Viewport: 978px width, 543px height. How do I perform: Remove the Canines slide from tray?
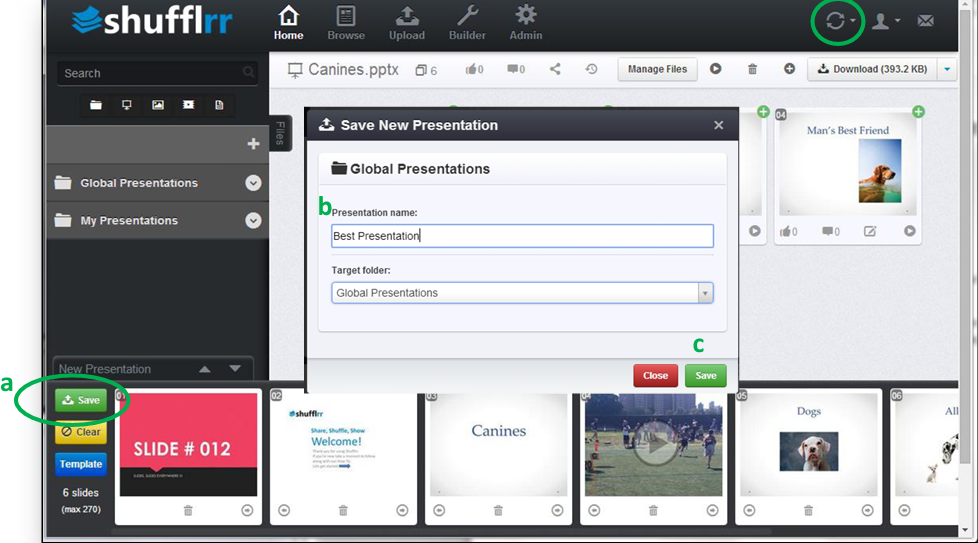point(498,511)
